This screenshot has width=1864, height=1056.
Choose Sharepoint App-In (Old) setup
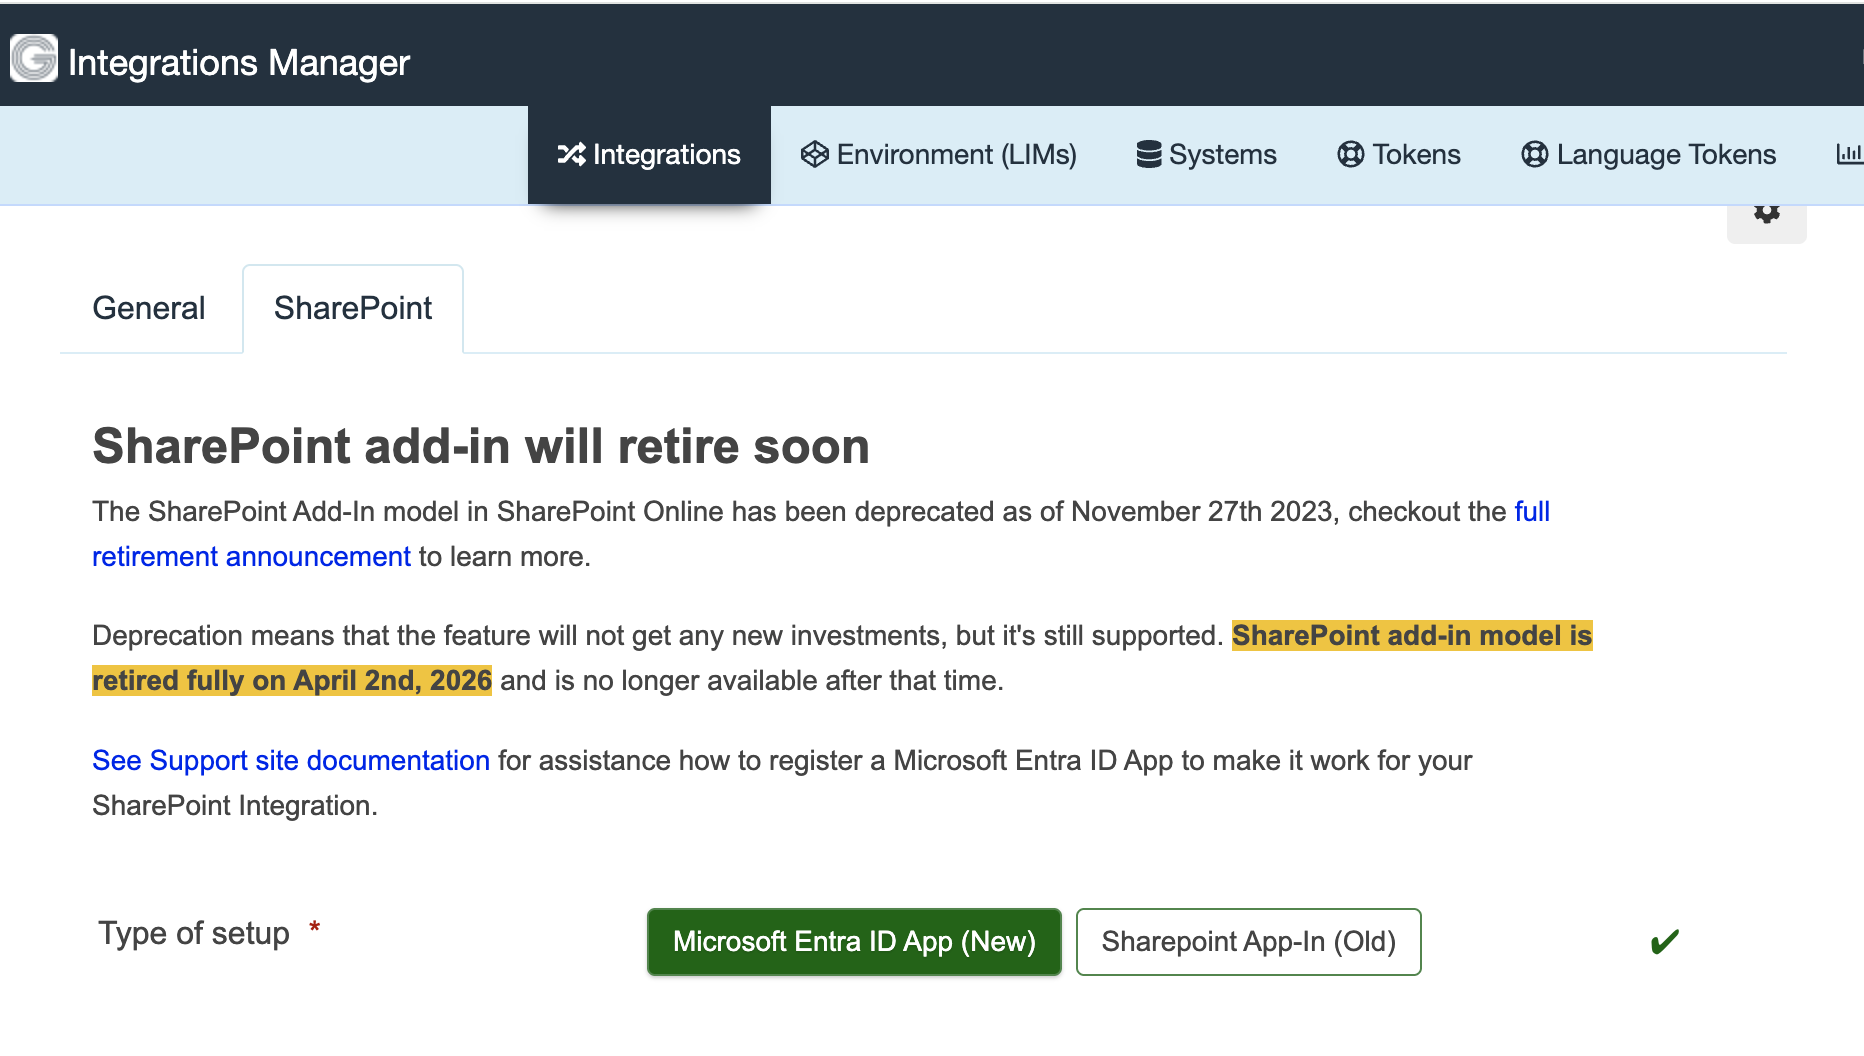coord(1248,942)
